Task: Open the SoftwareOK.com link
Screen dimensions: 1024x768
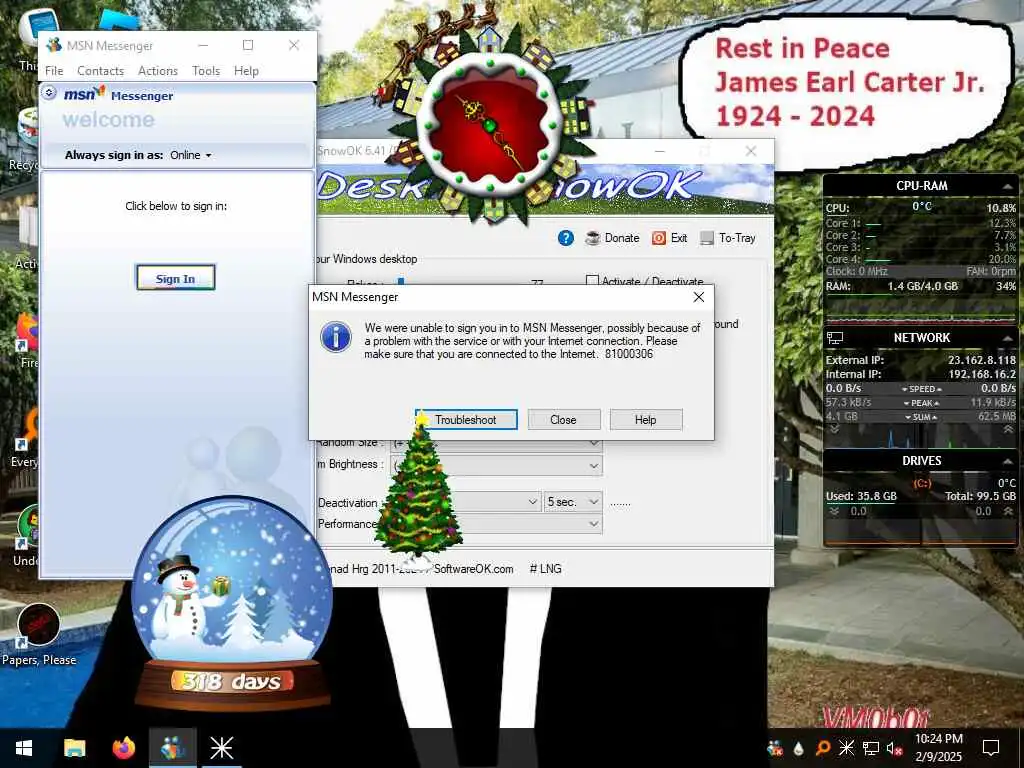Action: coord(473,569)
